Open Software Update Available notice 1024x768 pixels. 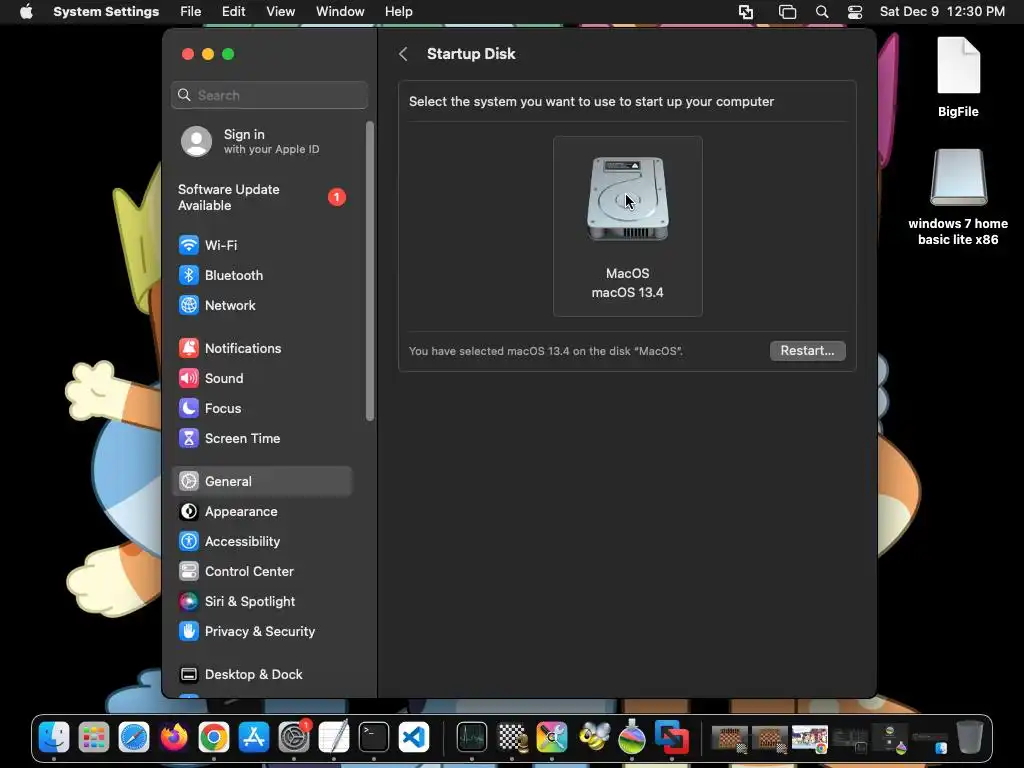(x=261, y=197)
